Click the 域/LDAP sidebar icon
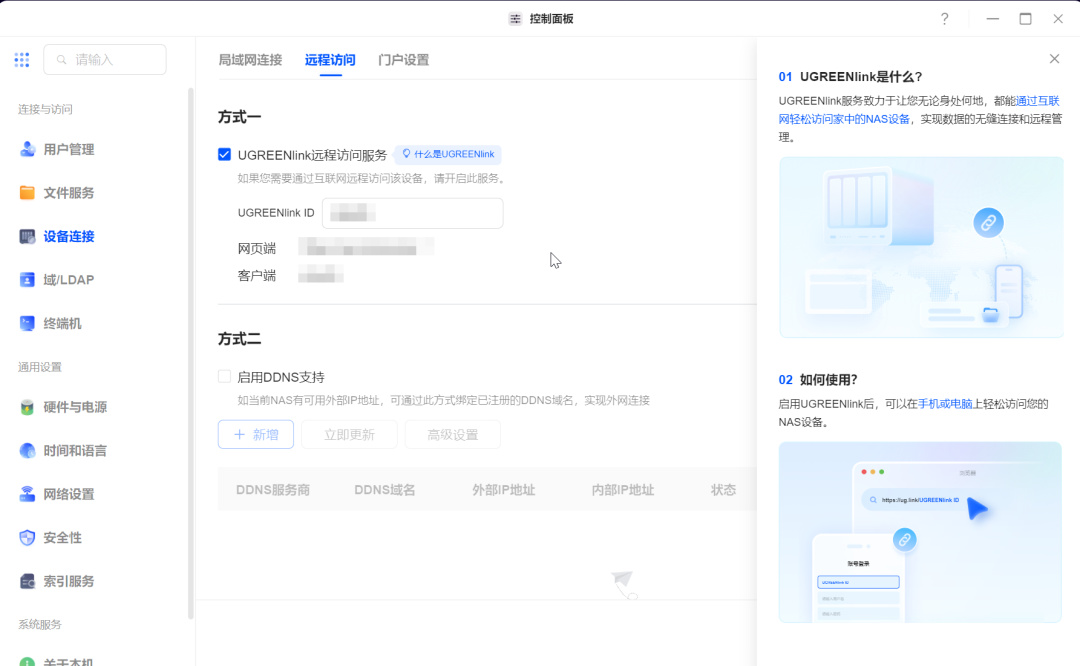This screenshot has width=1080, height=666. point(27,280)
